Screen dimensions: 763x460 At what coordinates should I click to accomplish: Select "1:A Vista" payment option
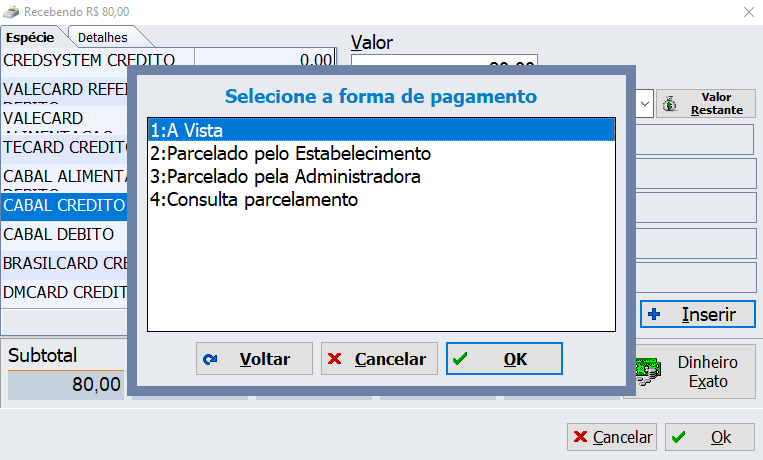(380, 130)
